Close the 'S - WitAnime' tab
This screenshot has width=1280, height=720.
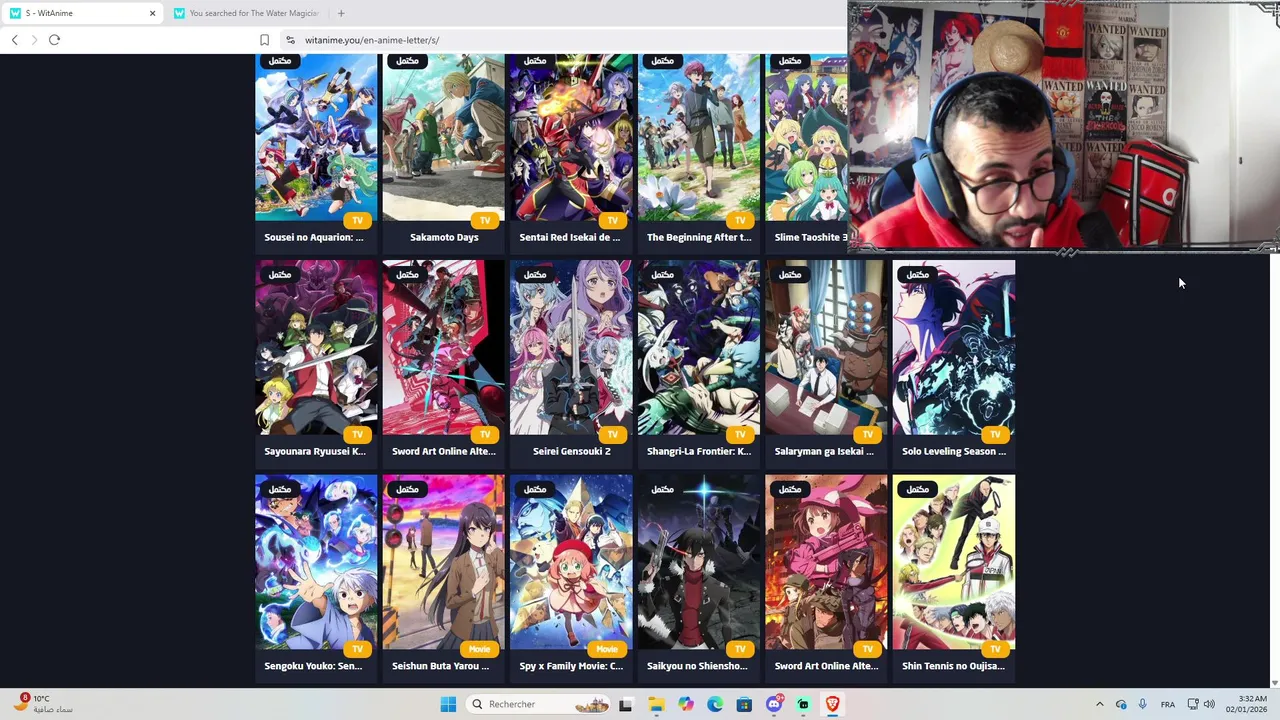[x=152, y=13]
